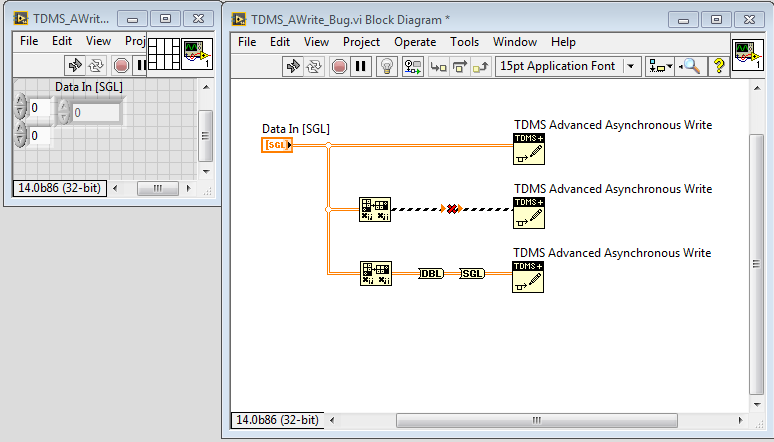
Task: Open View menu in front panel window
Action: click(98, 41)
